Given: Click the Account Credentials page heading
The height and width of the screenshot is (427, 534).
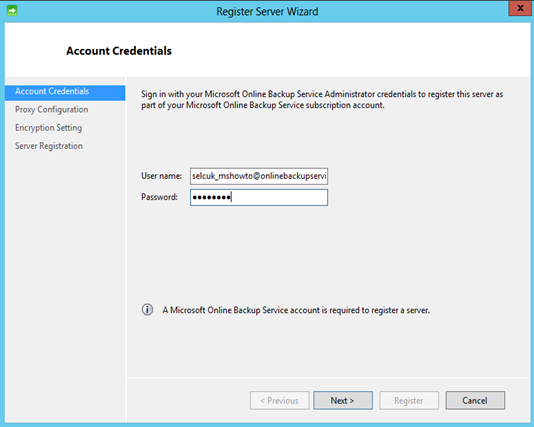Looking at the screenshot, I should [119, 51].
